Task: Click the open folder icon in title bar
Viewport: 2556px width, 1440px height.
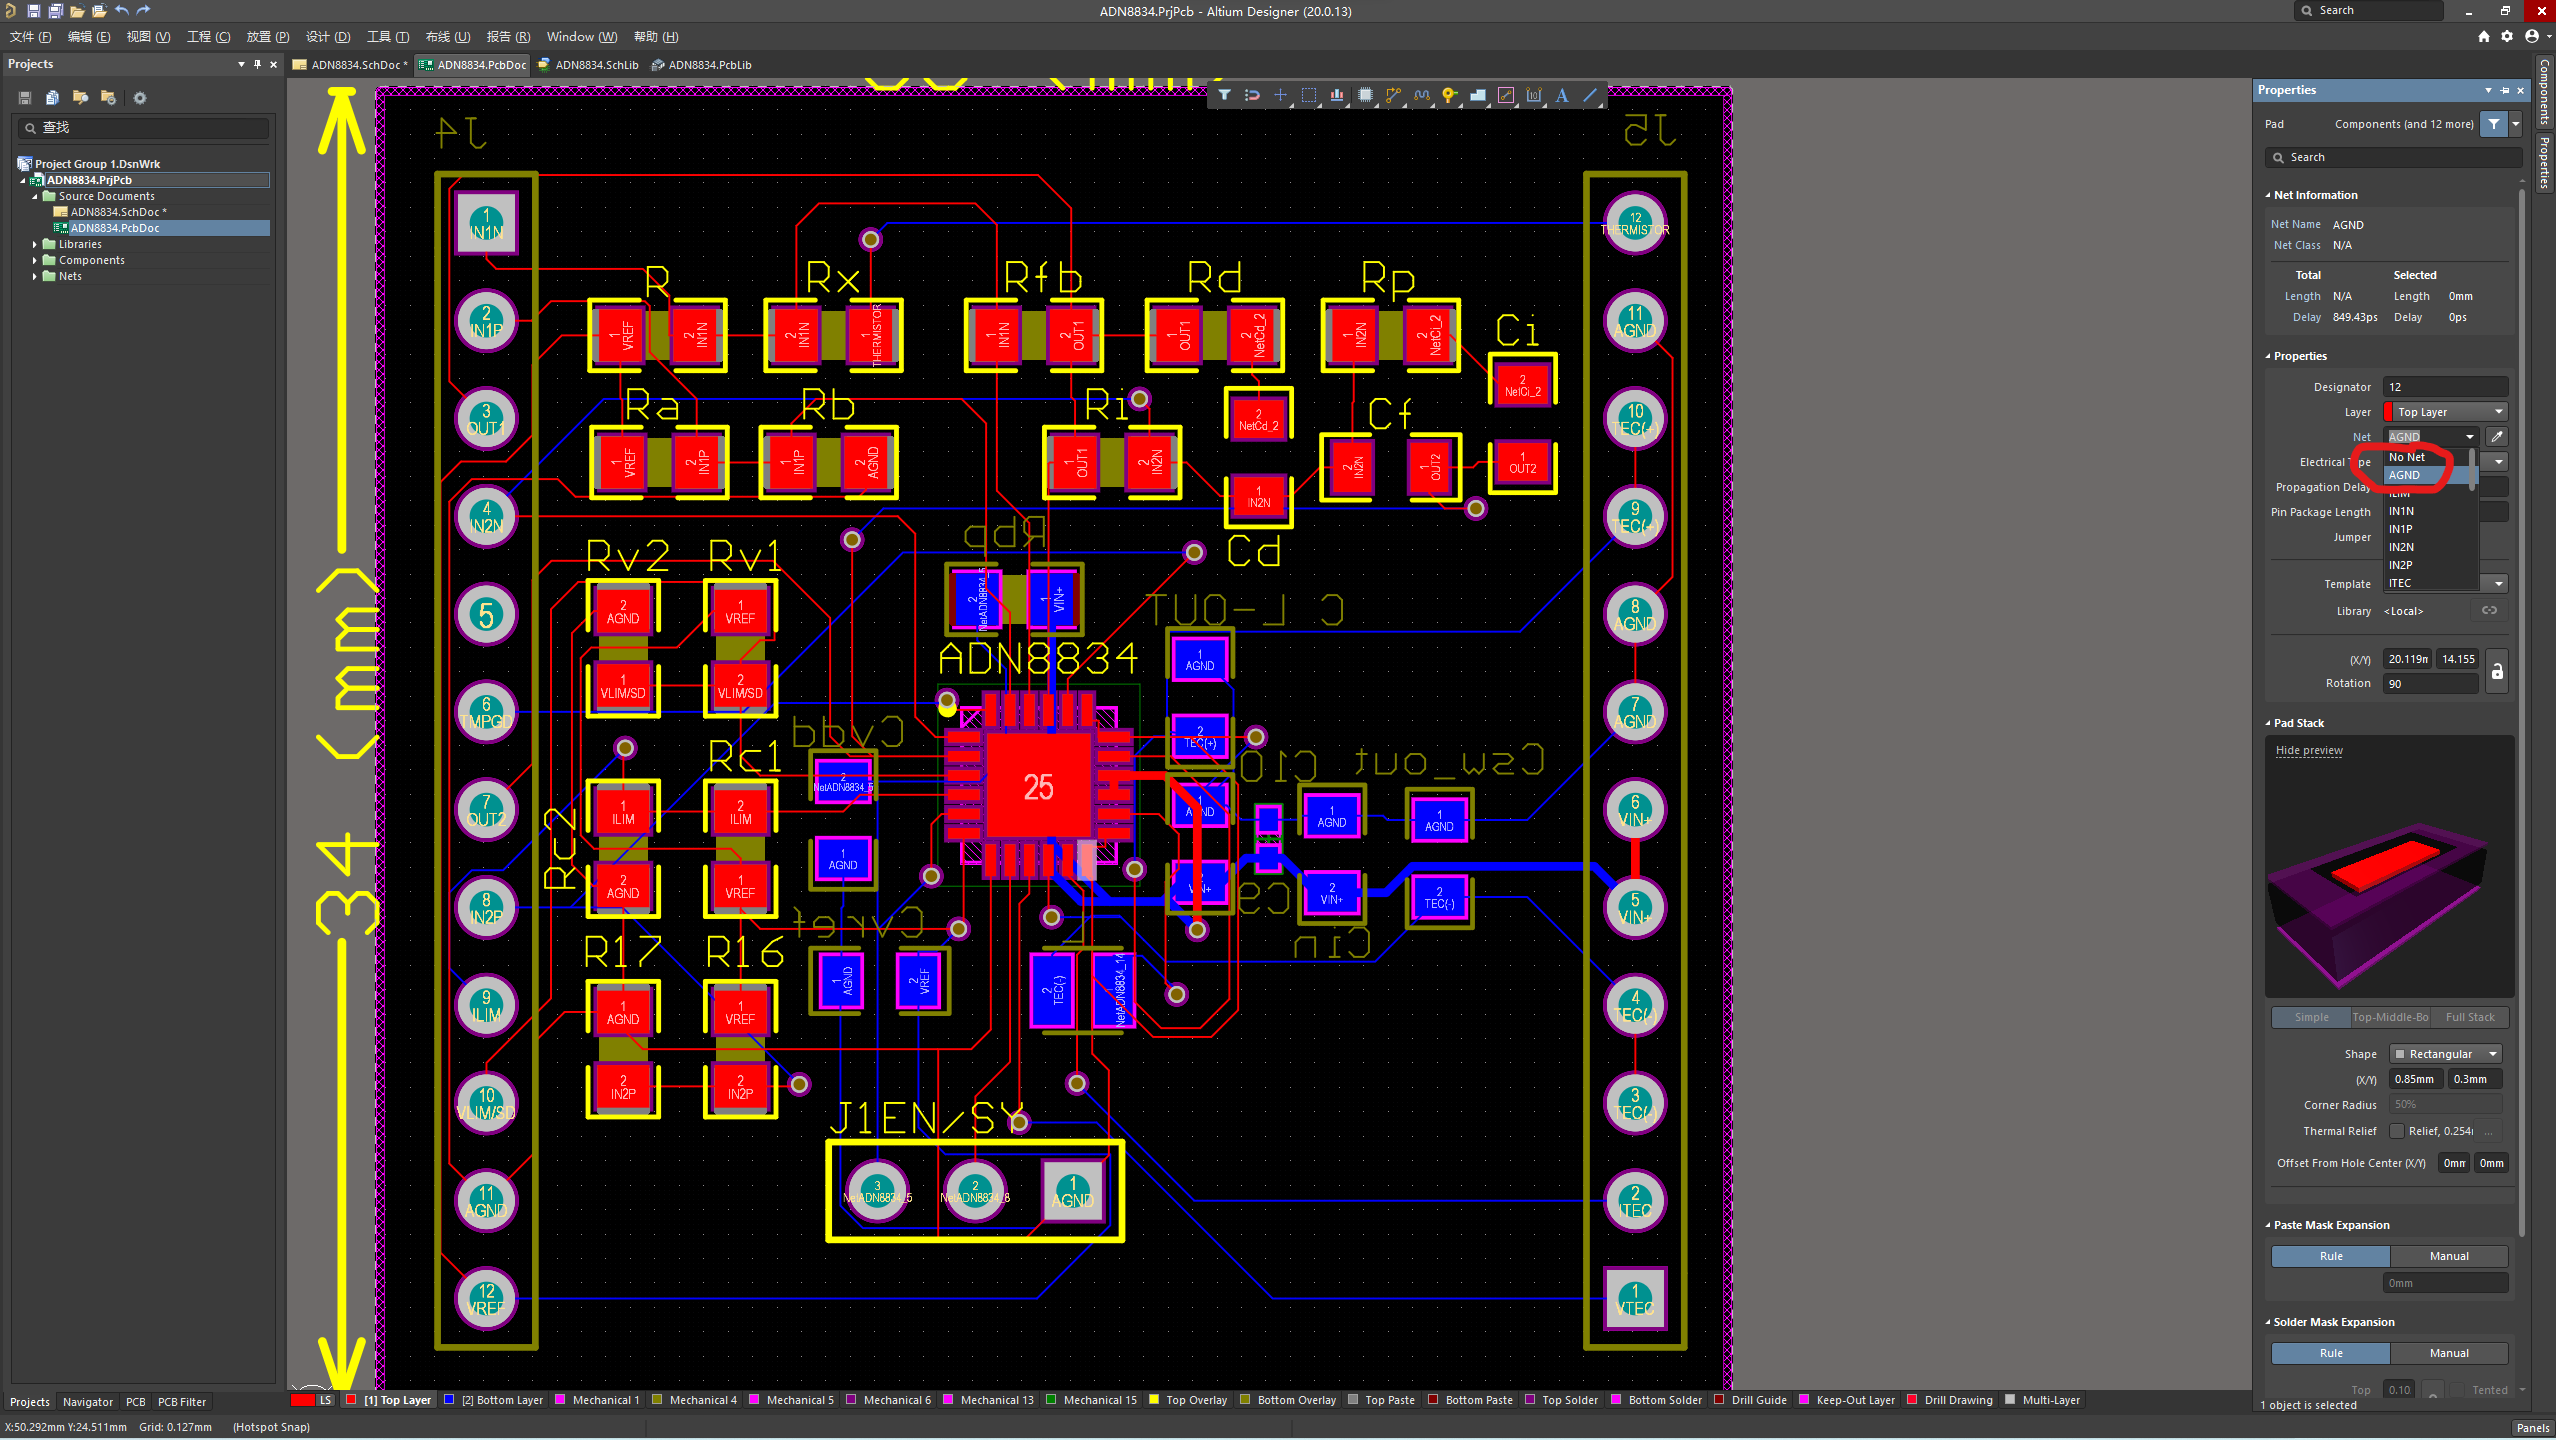Action: pyautogui.click(x=77, y=11)
